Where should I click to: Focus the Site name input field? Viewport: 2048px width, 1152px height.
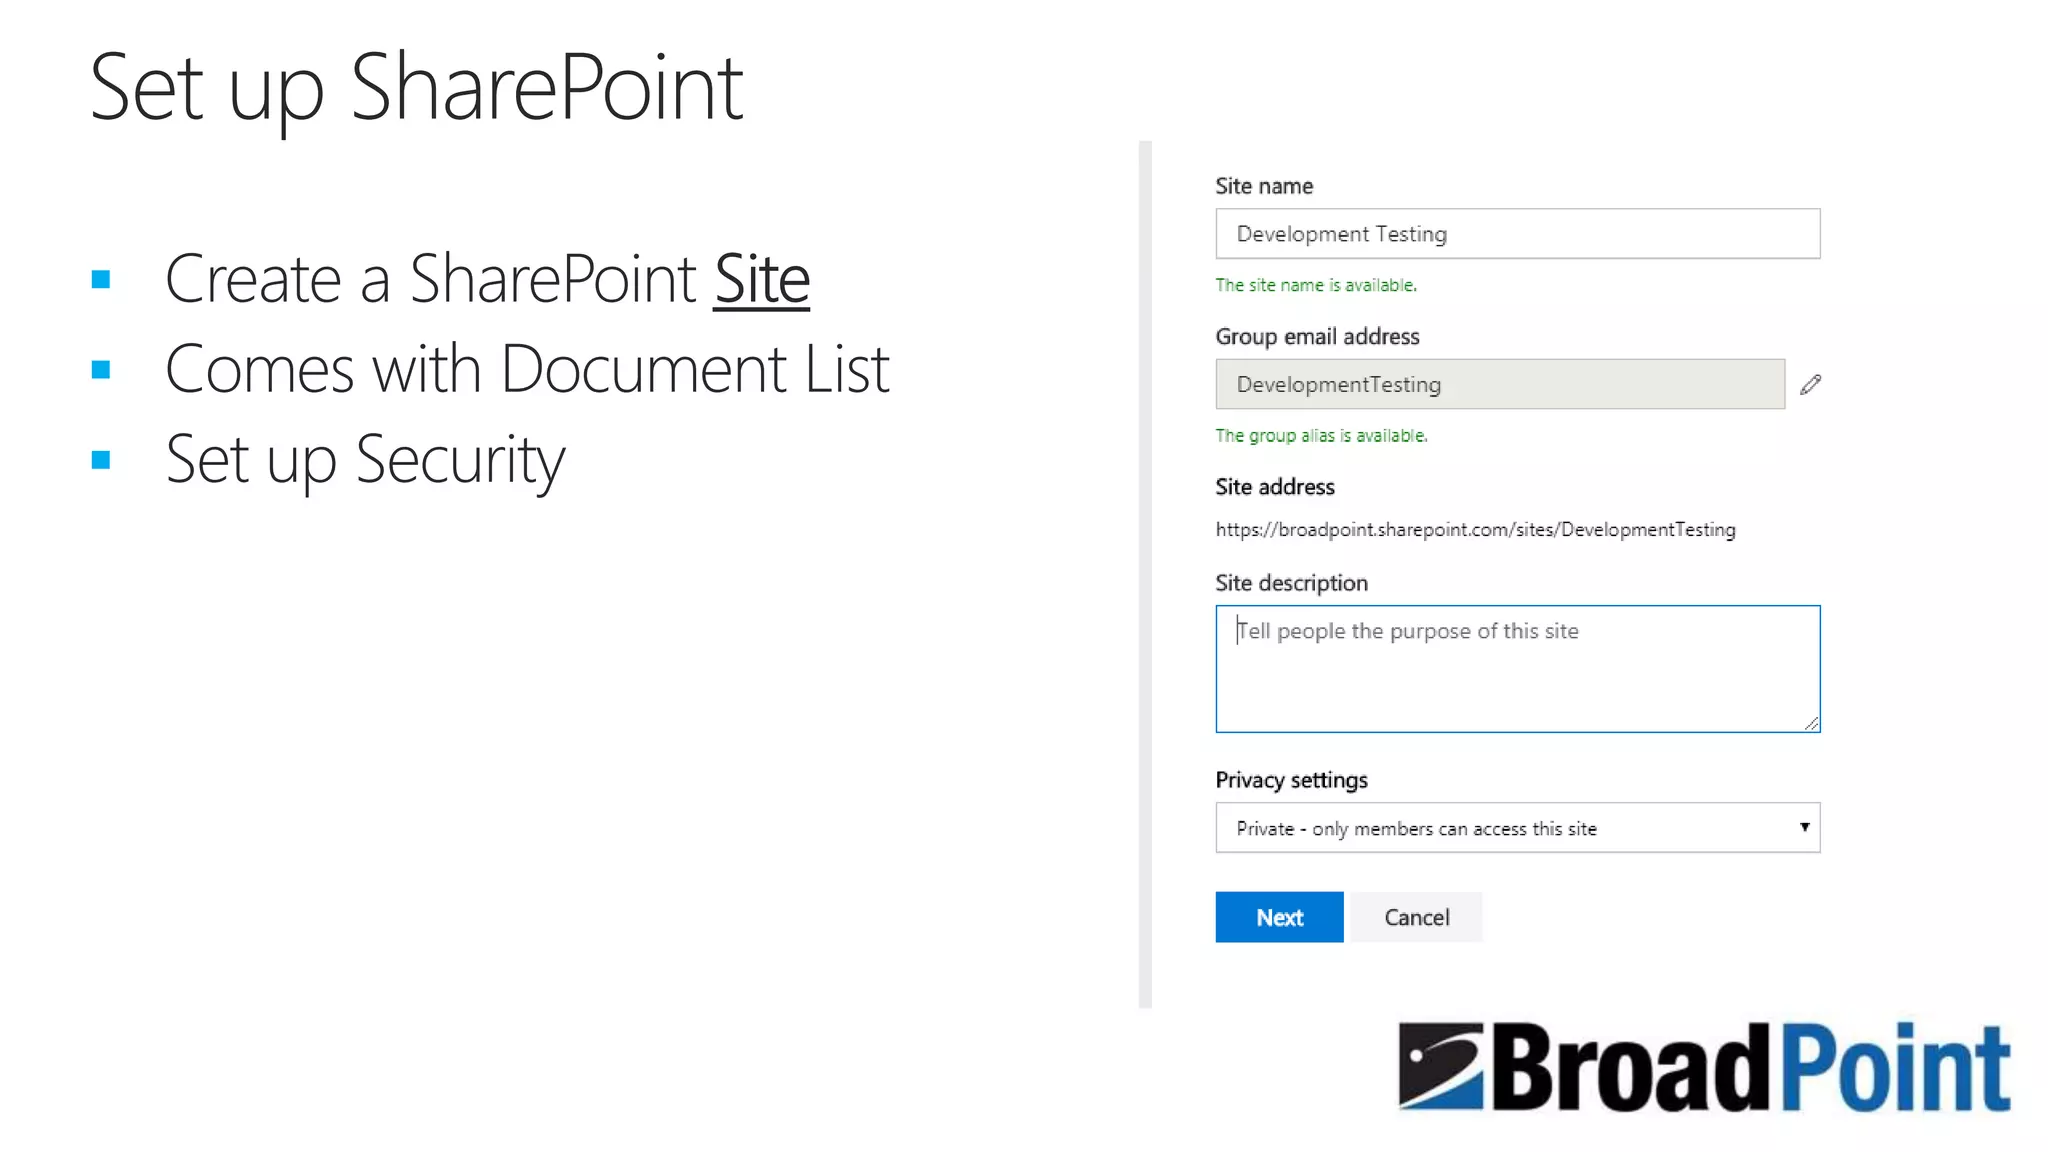click(1517, 234)
